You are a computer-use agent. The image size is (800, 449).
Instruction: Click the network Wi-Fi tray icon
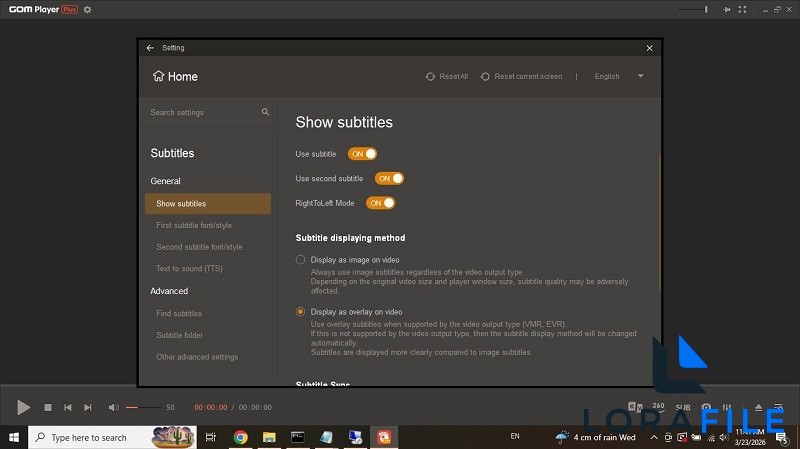click(x=711, y=437)
